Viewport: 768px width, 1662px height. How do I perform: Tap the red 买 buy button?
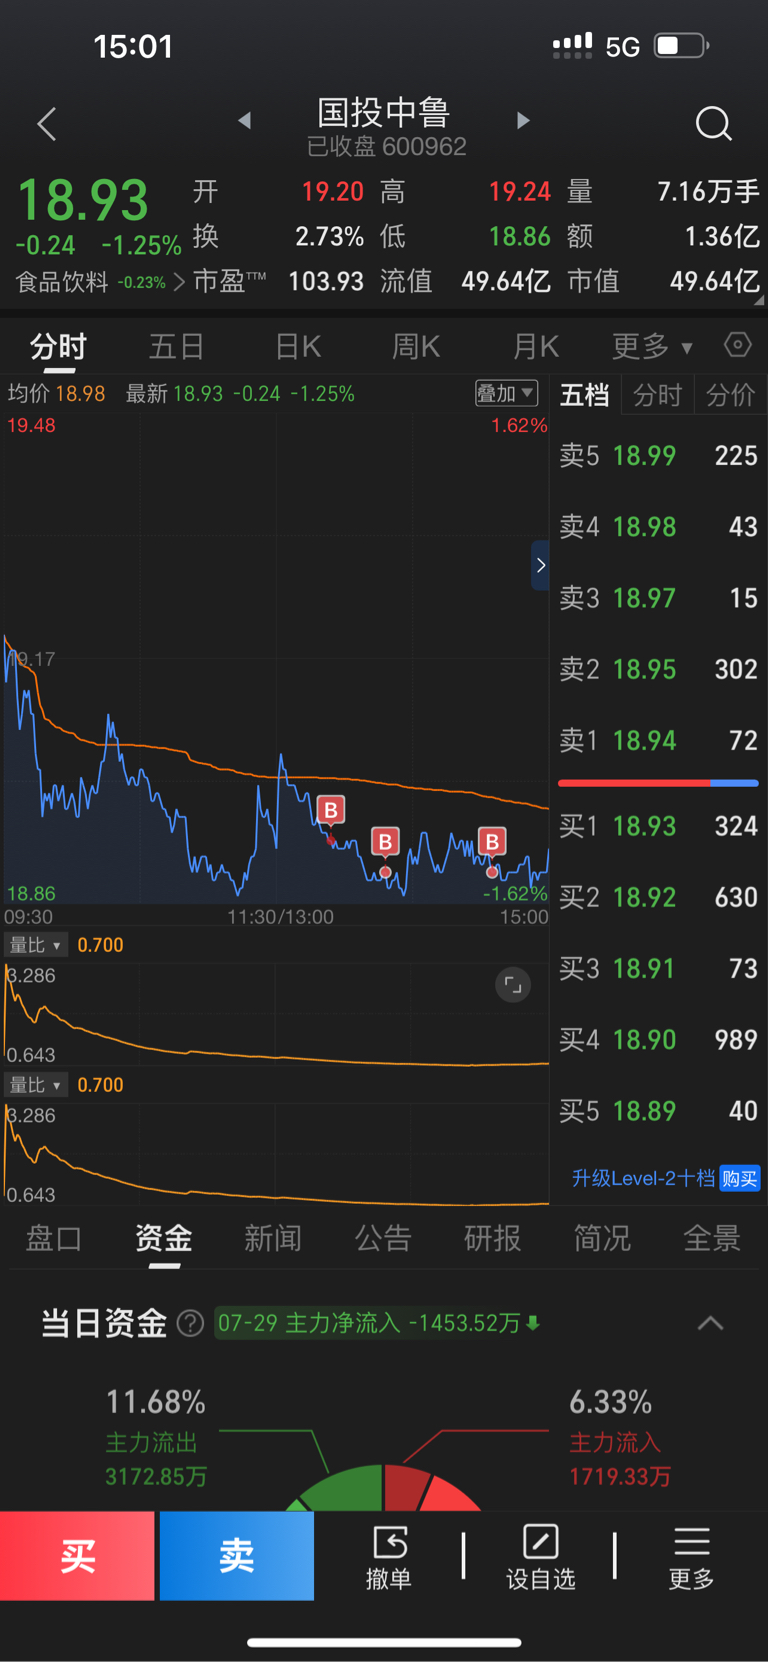coord(77,1556)
